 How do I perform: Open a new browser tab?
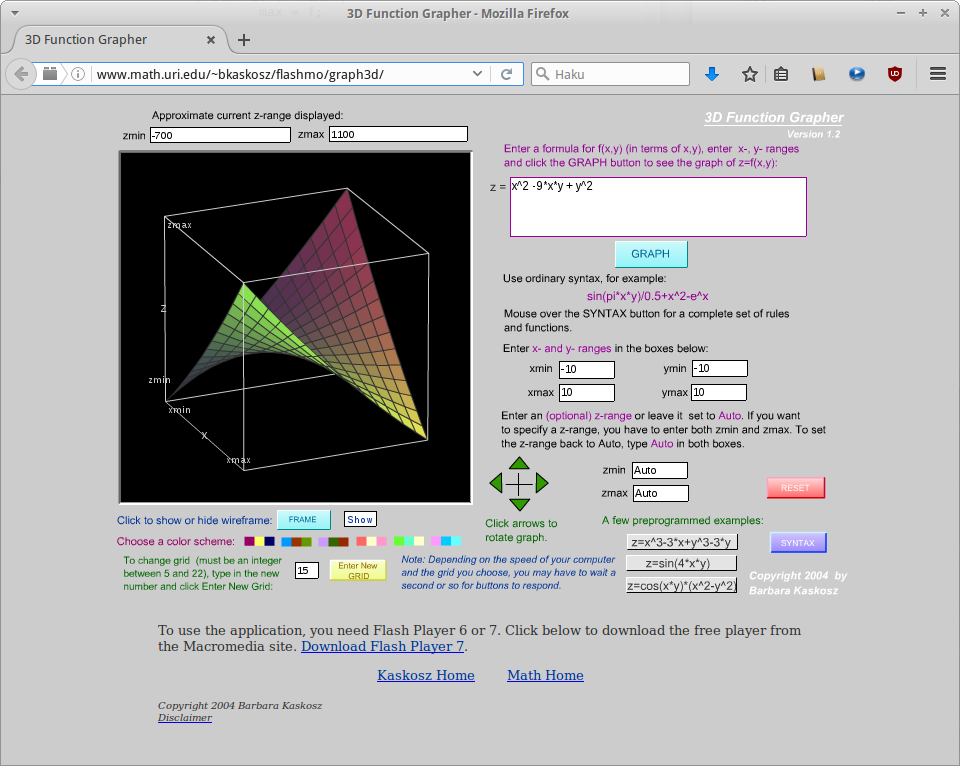coord(244,40)
